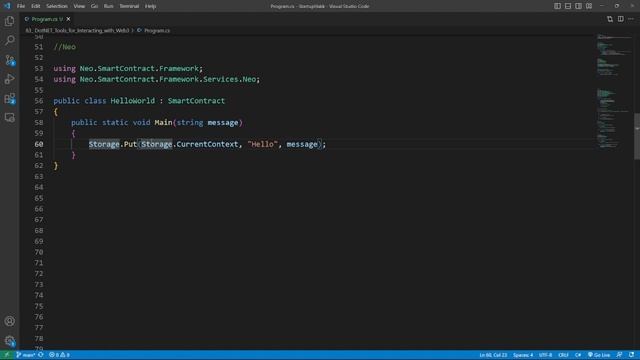640x360 pixels.
Task: Open the Selection menu
Action: click(57, 6)
